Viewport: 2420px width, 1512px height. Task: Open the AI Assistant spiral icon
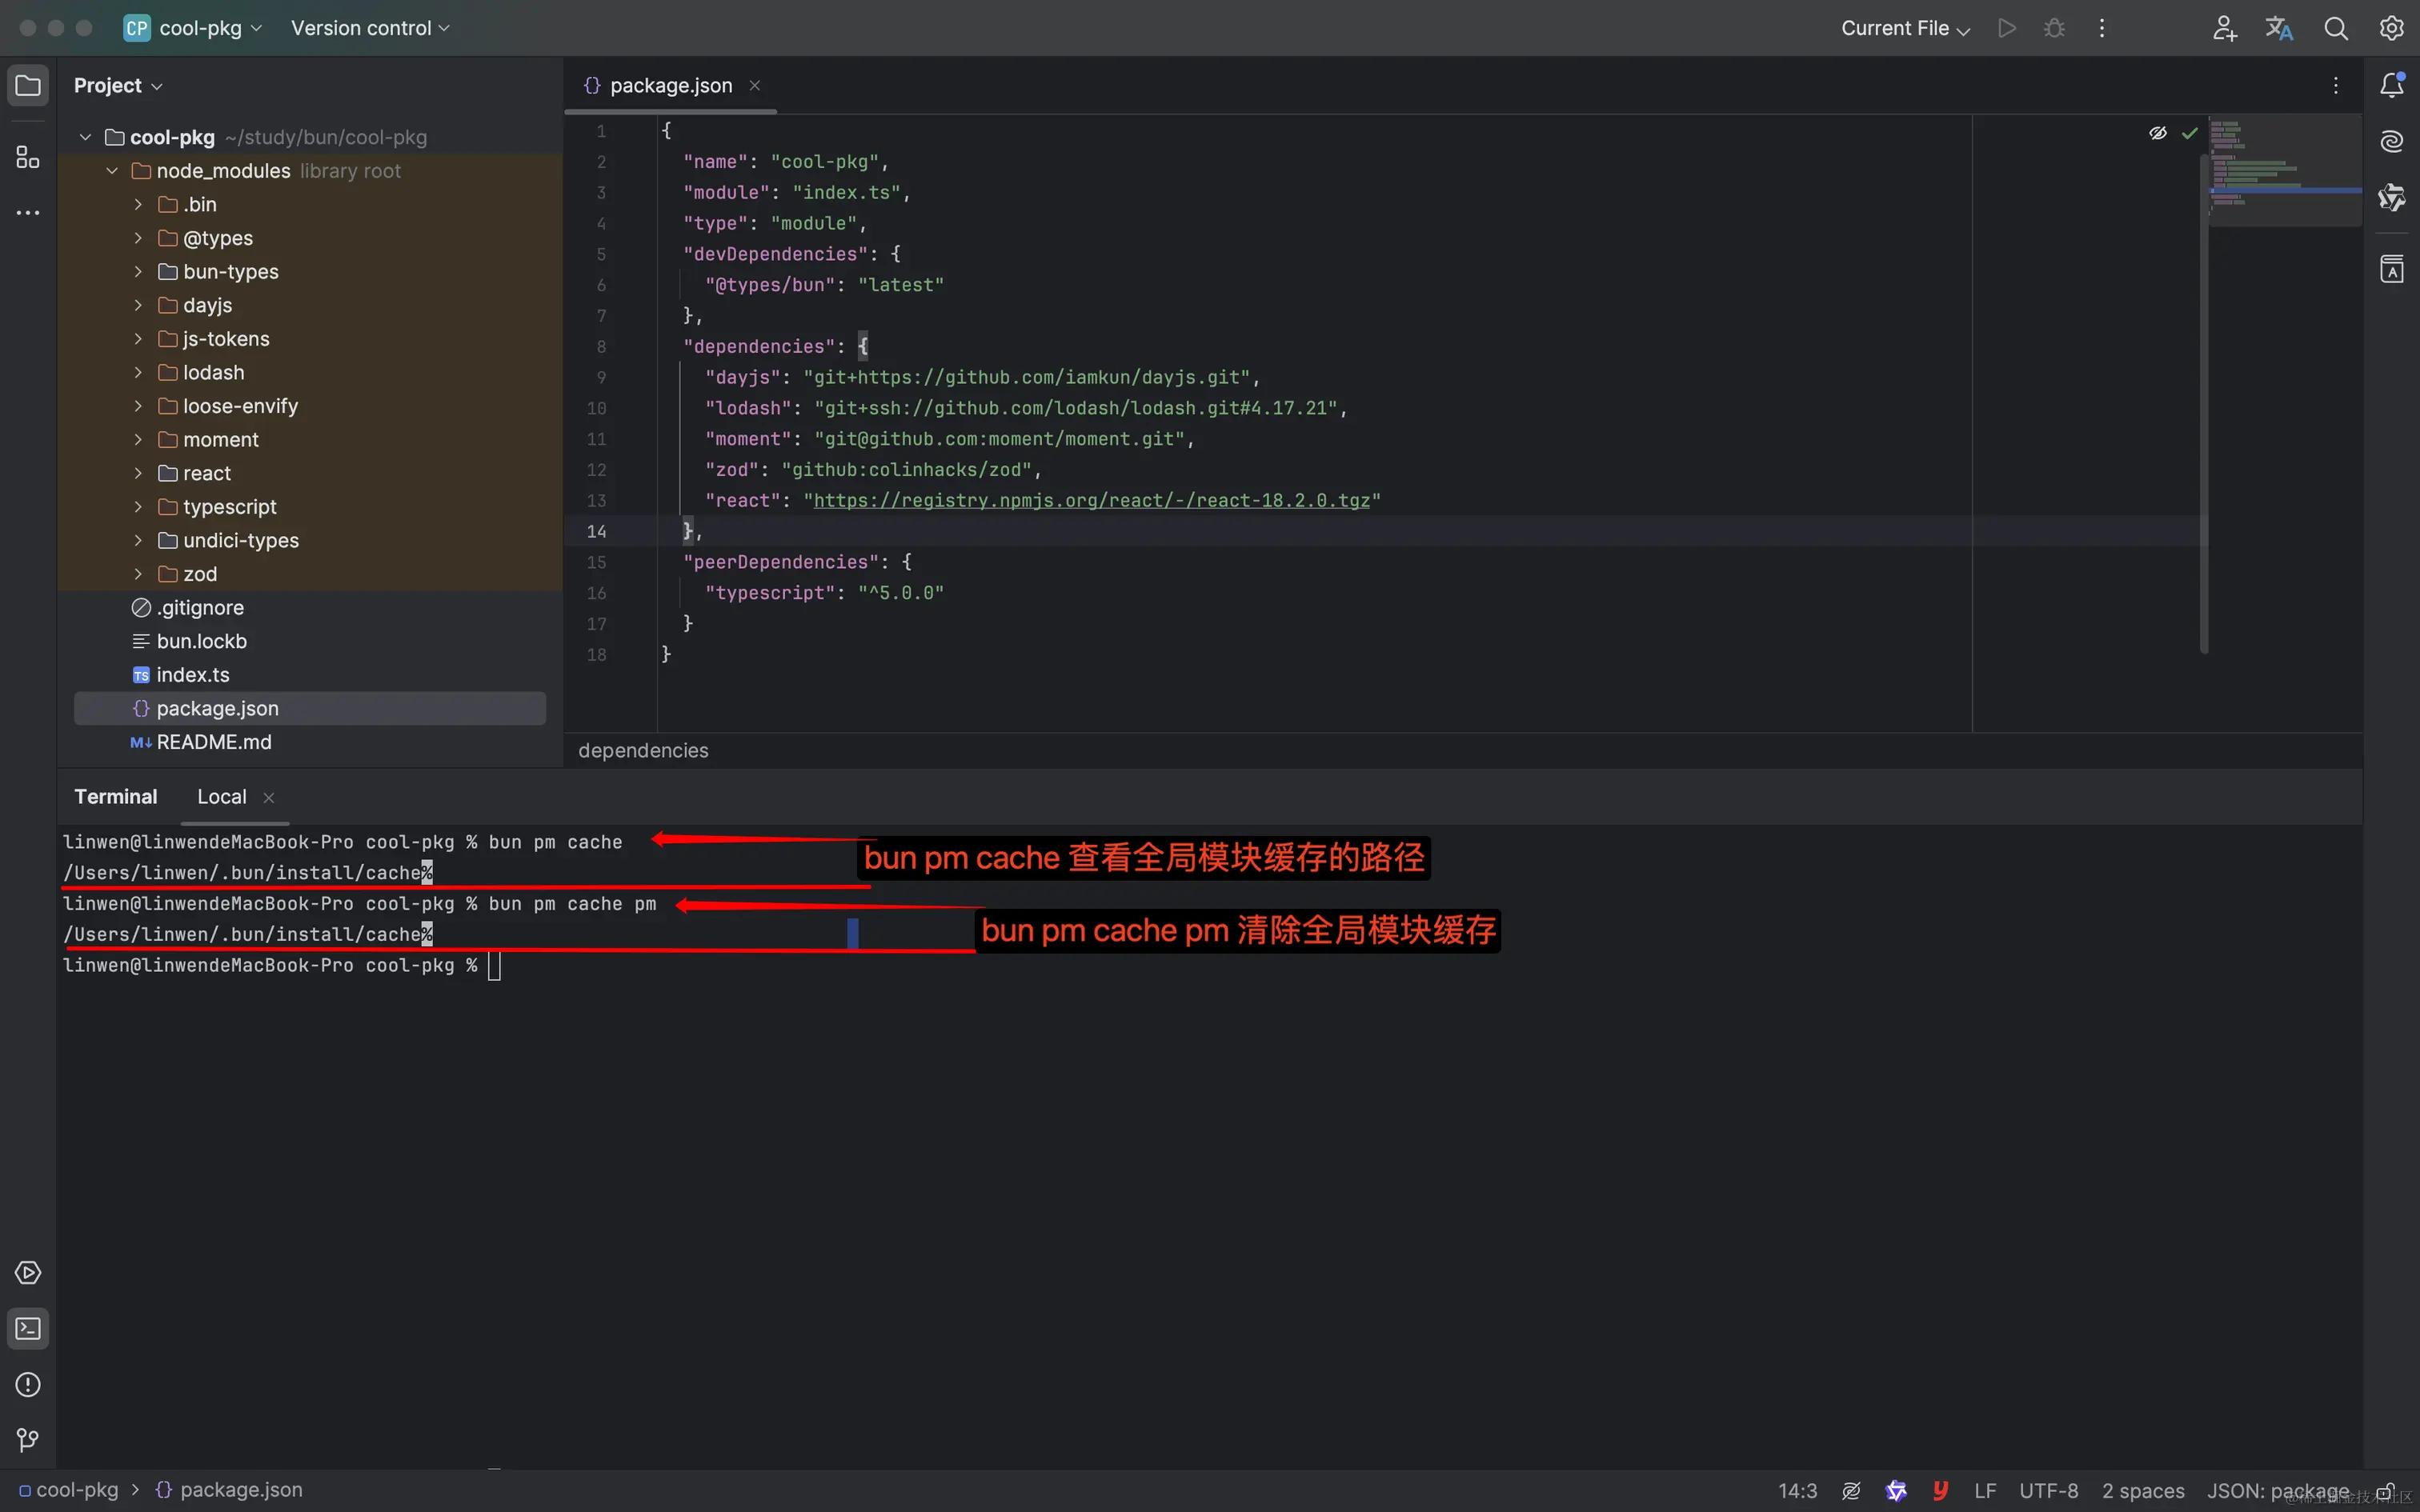coord(2392,141)
